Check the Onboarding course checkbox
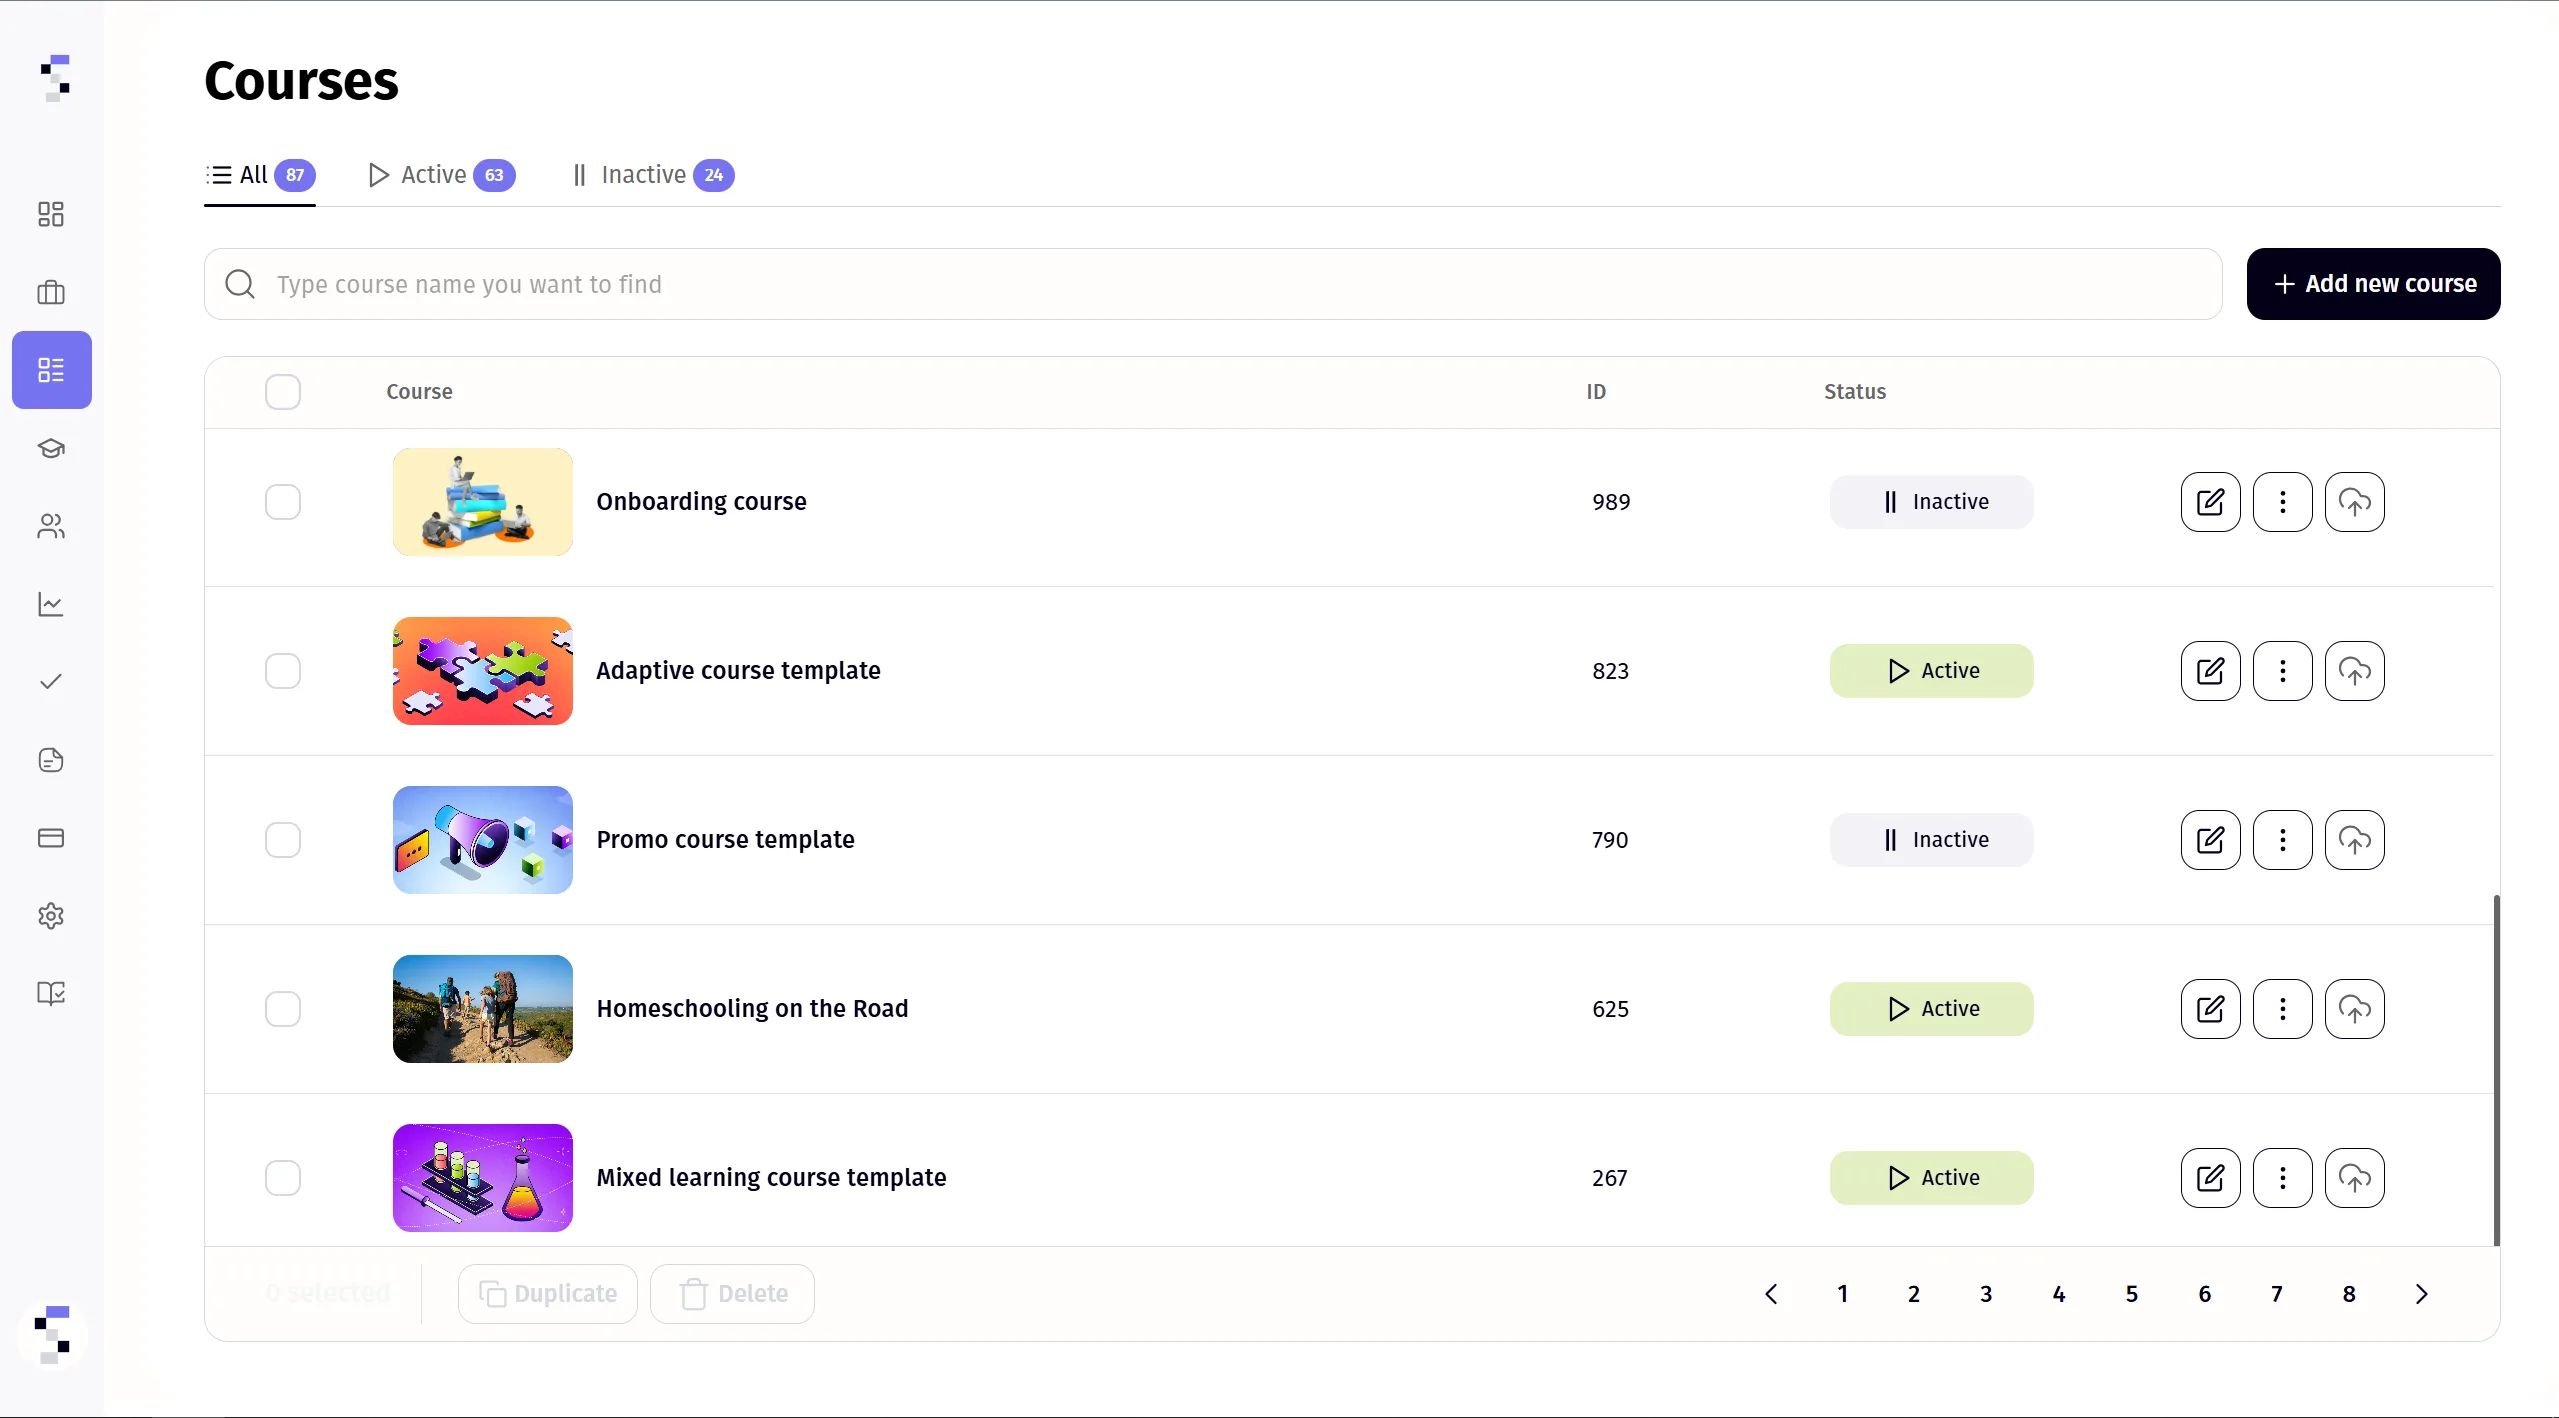 283,502
